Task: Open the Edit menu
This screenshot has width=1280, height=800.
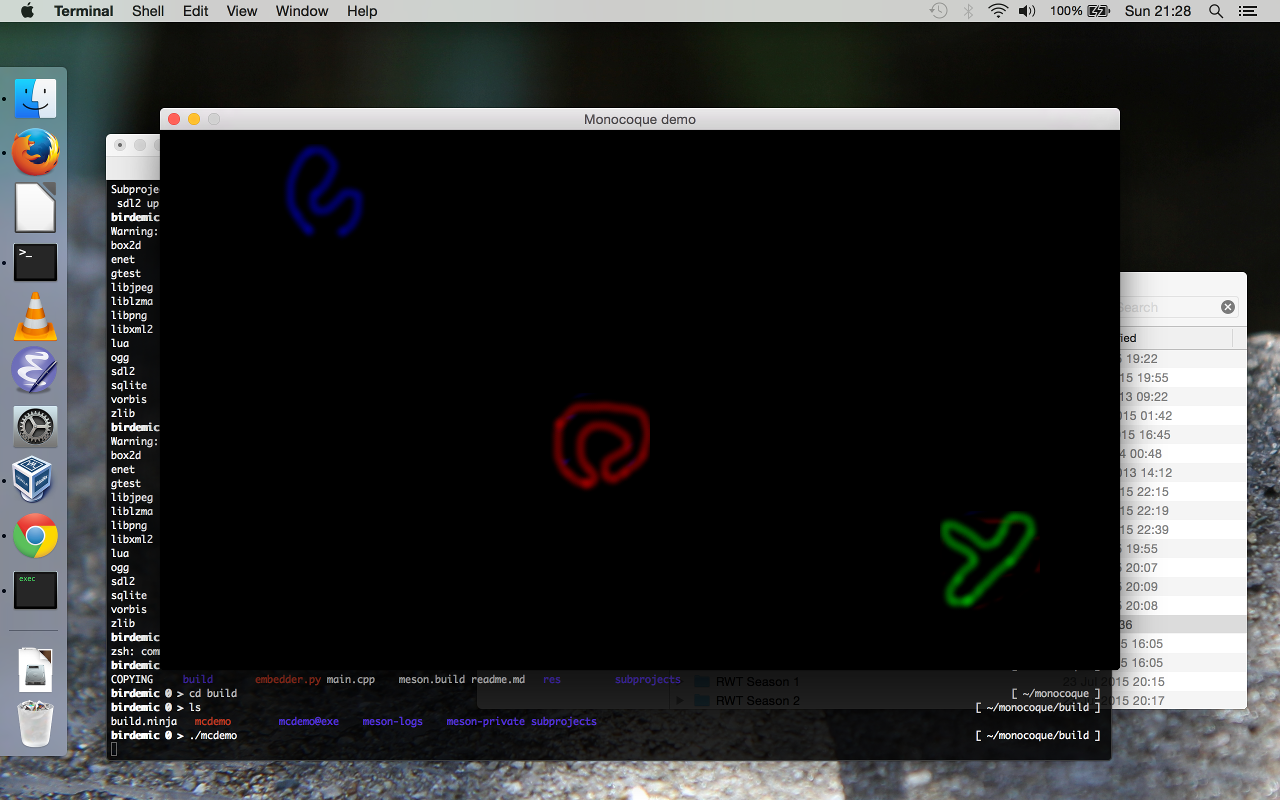Action: [196, 11]
